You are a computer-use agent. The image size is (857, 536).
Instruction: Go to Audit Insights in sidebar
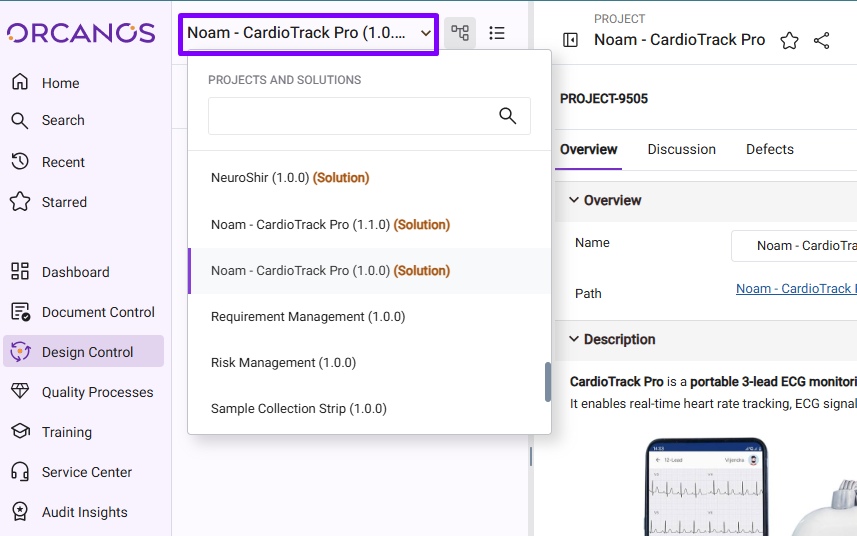(x=84, y=512)
